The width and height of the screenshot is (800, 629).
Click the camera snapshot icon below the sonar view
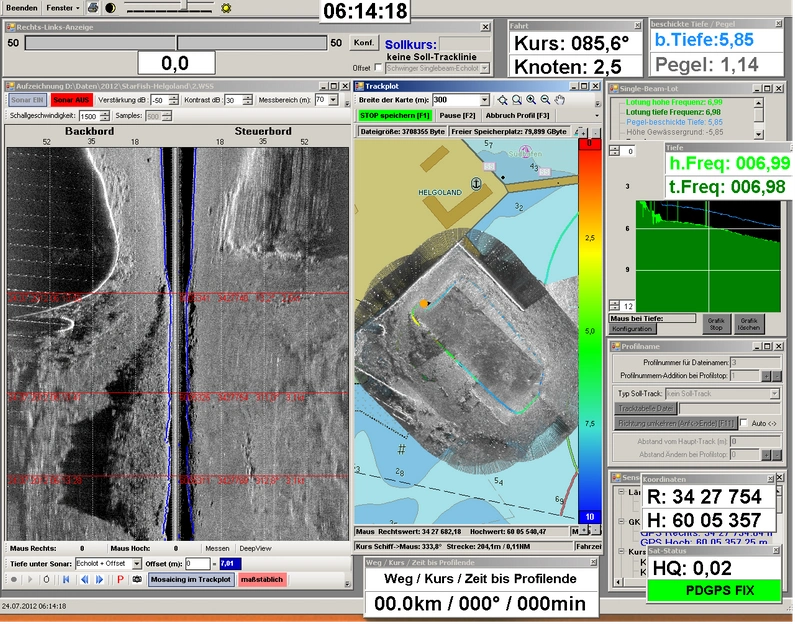click(x=137, y=582)
